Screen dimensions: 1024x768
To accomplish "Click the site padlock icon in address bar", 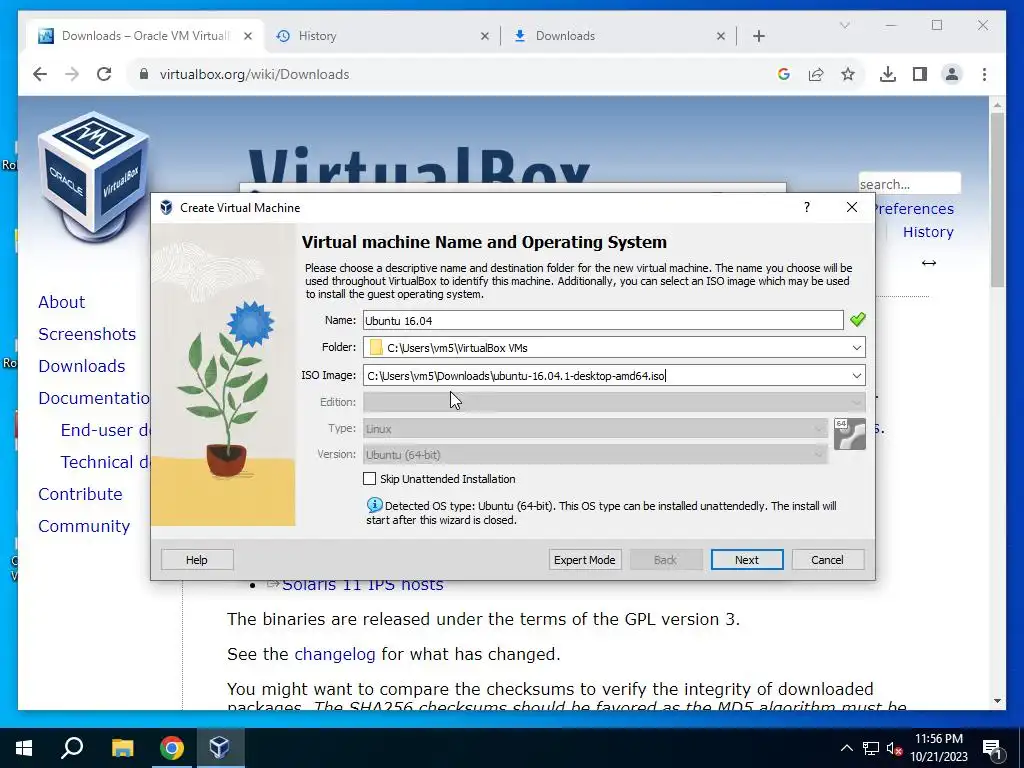I will coord(144,74).
